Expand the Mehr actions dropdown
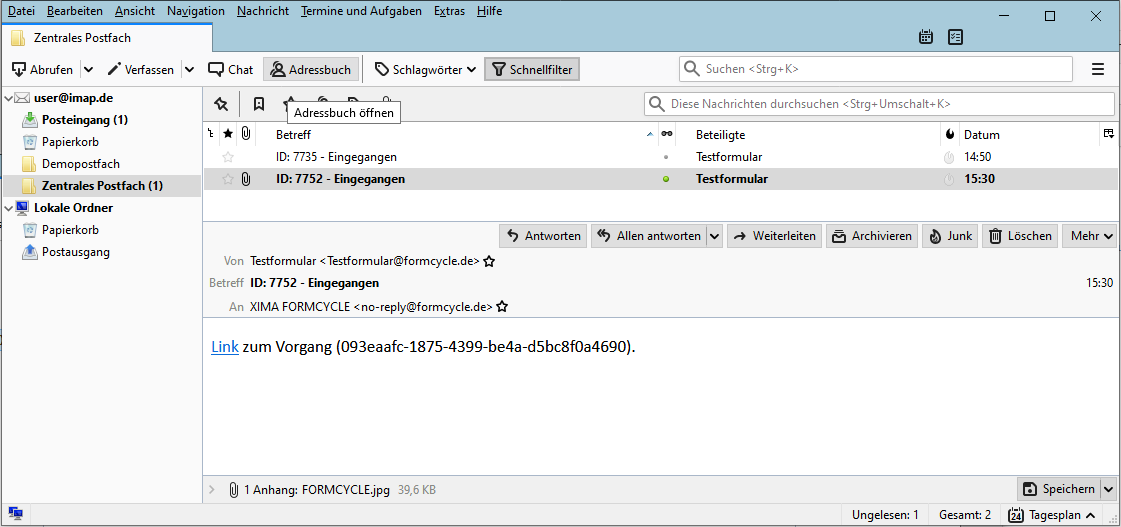1121x527 pixels. click(x=1089, y=236)
